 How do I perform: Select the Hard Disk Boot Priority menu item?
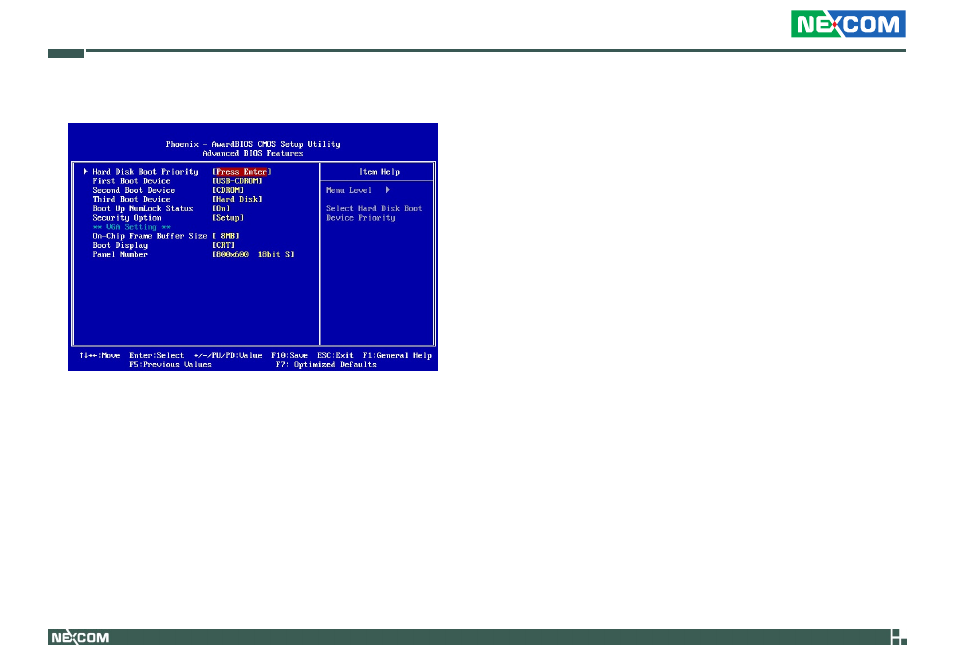click(145, 172)
